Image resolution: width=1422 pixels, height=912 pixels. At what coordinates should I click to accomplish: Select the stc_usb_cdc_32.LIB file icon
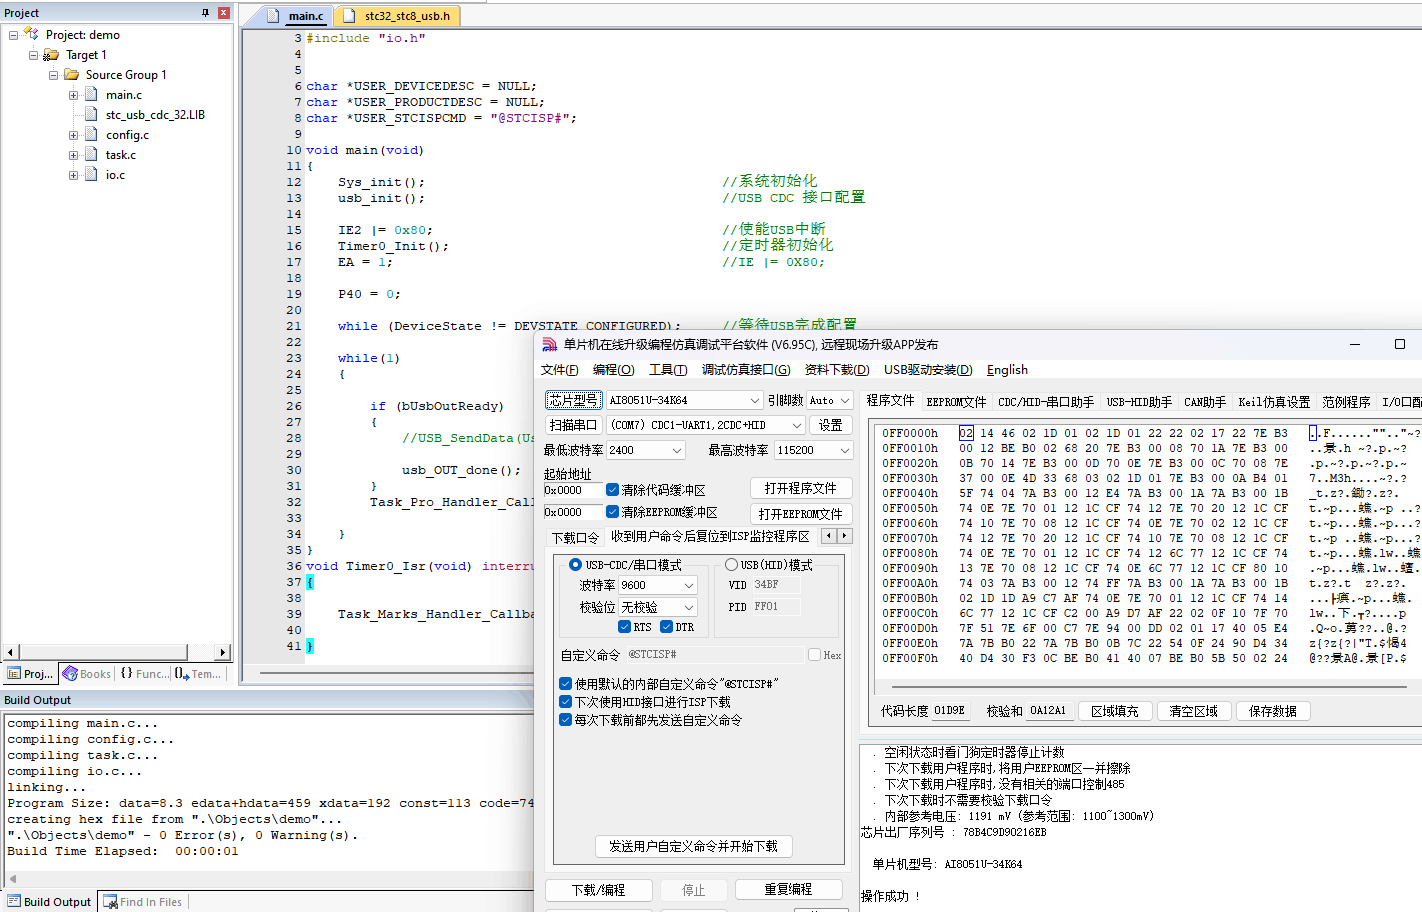(92, 115)
